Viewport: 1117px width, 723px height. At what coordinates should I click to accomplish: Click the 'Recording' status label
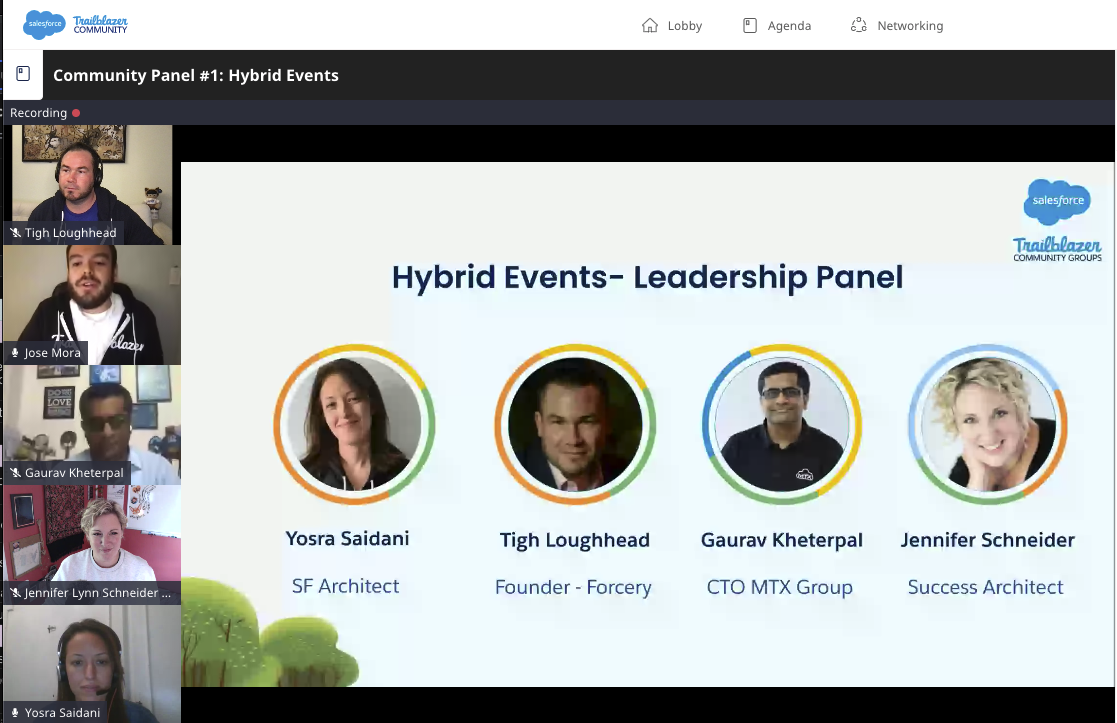[38, 113]
